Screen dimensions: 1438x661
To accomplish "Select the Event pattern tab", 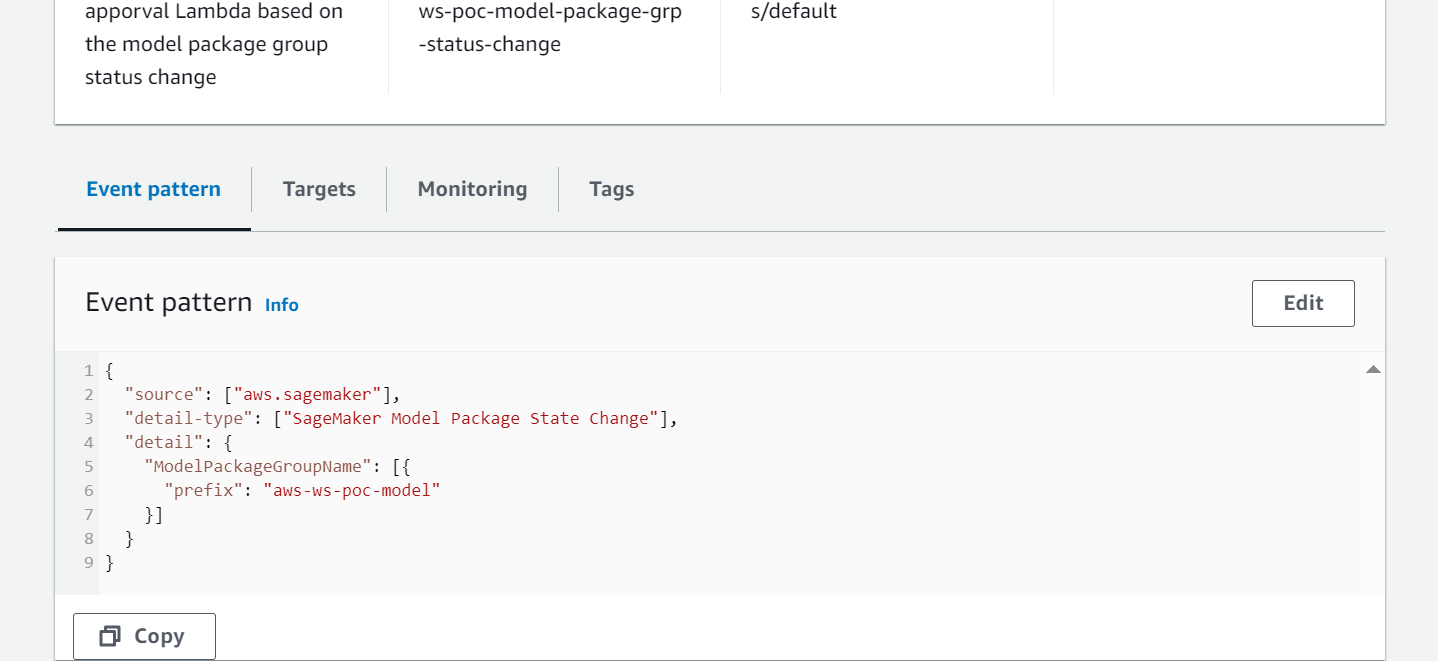I will click(x=153, y=188).
